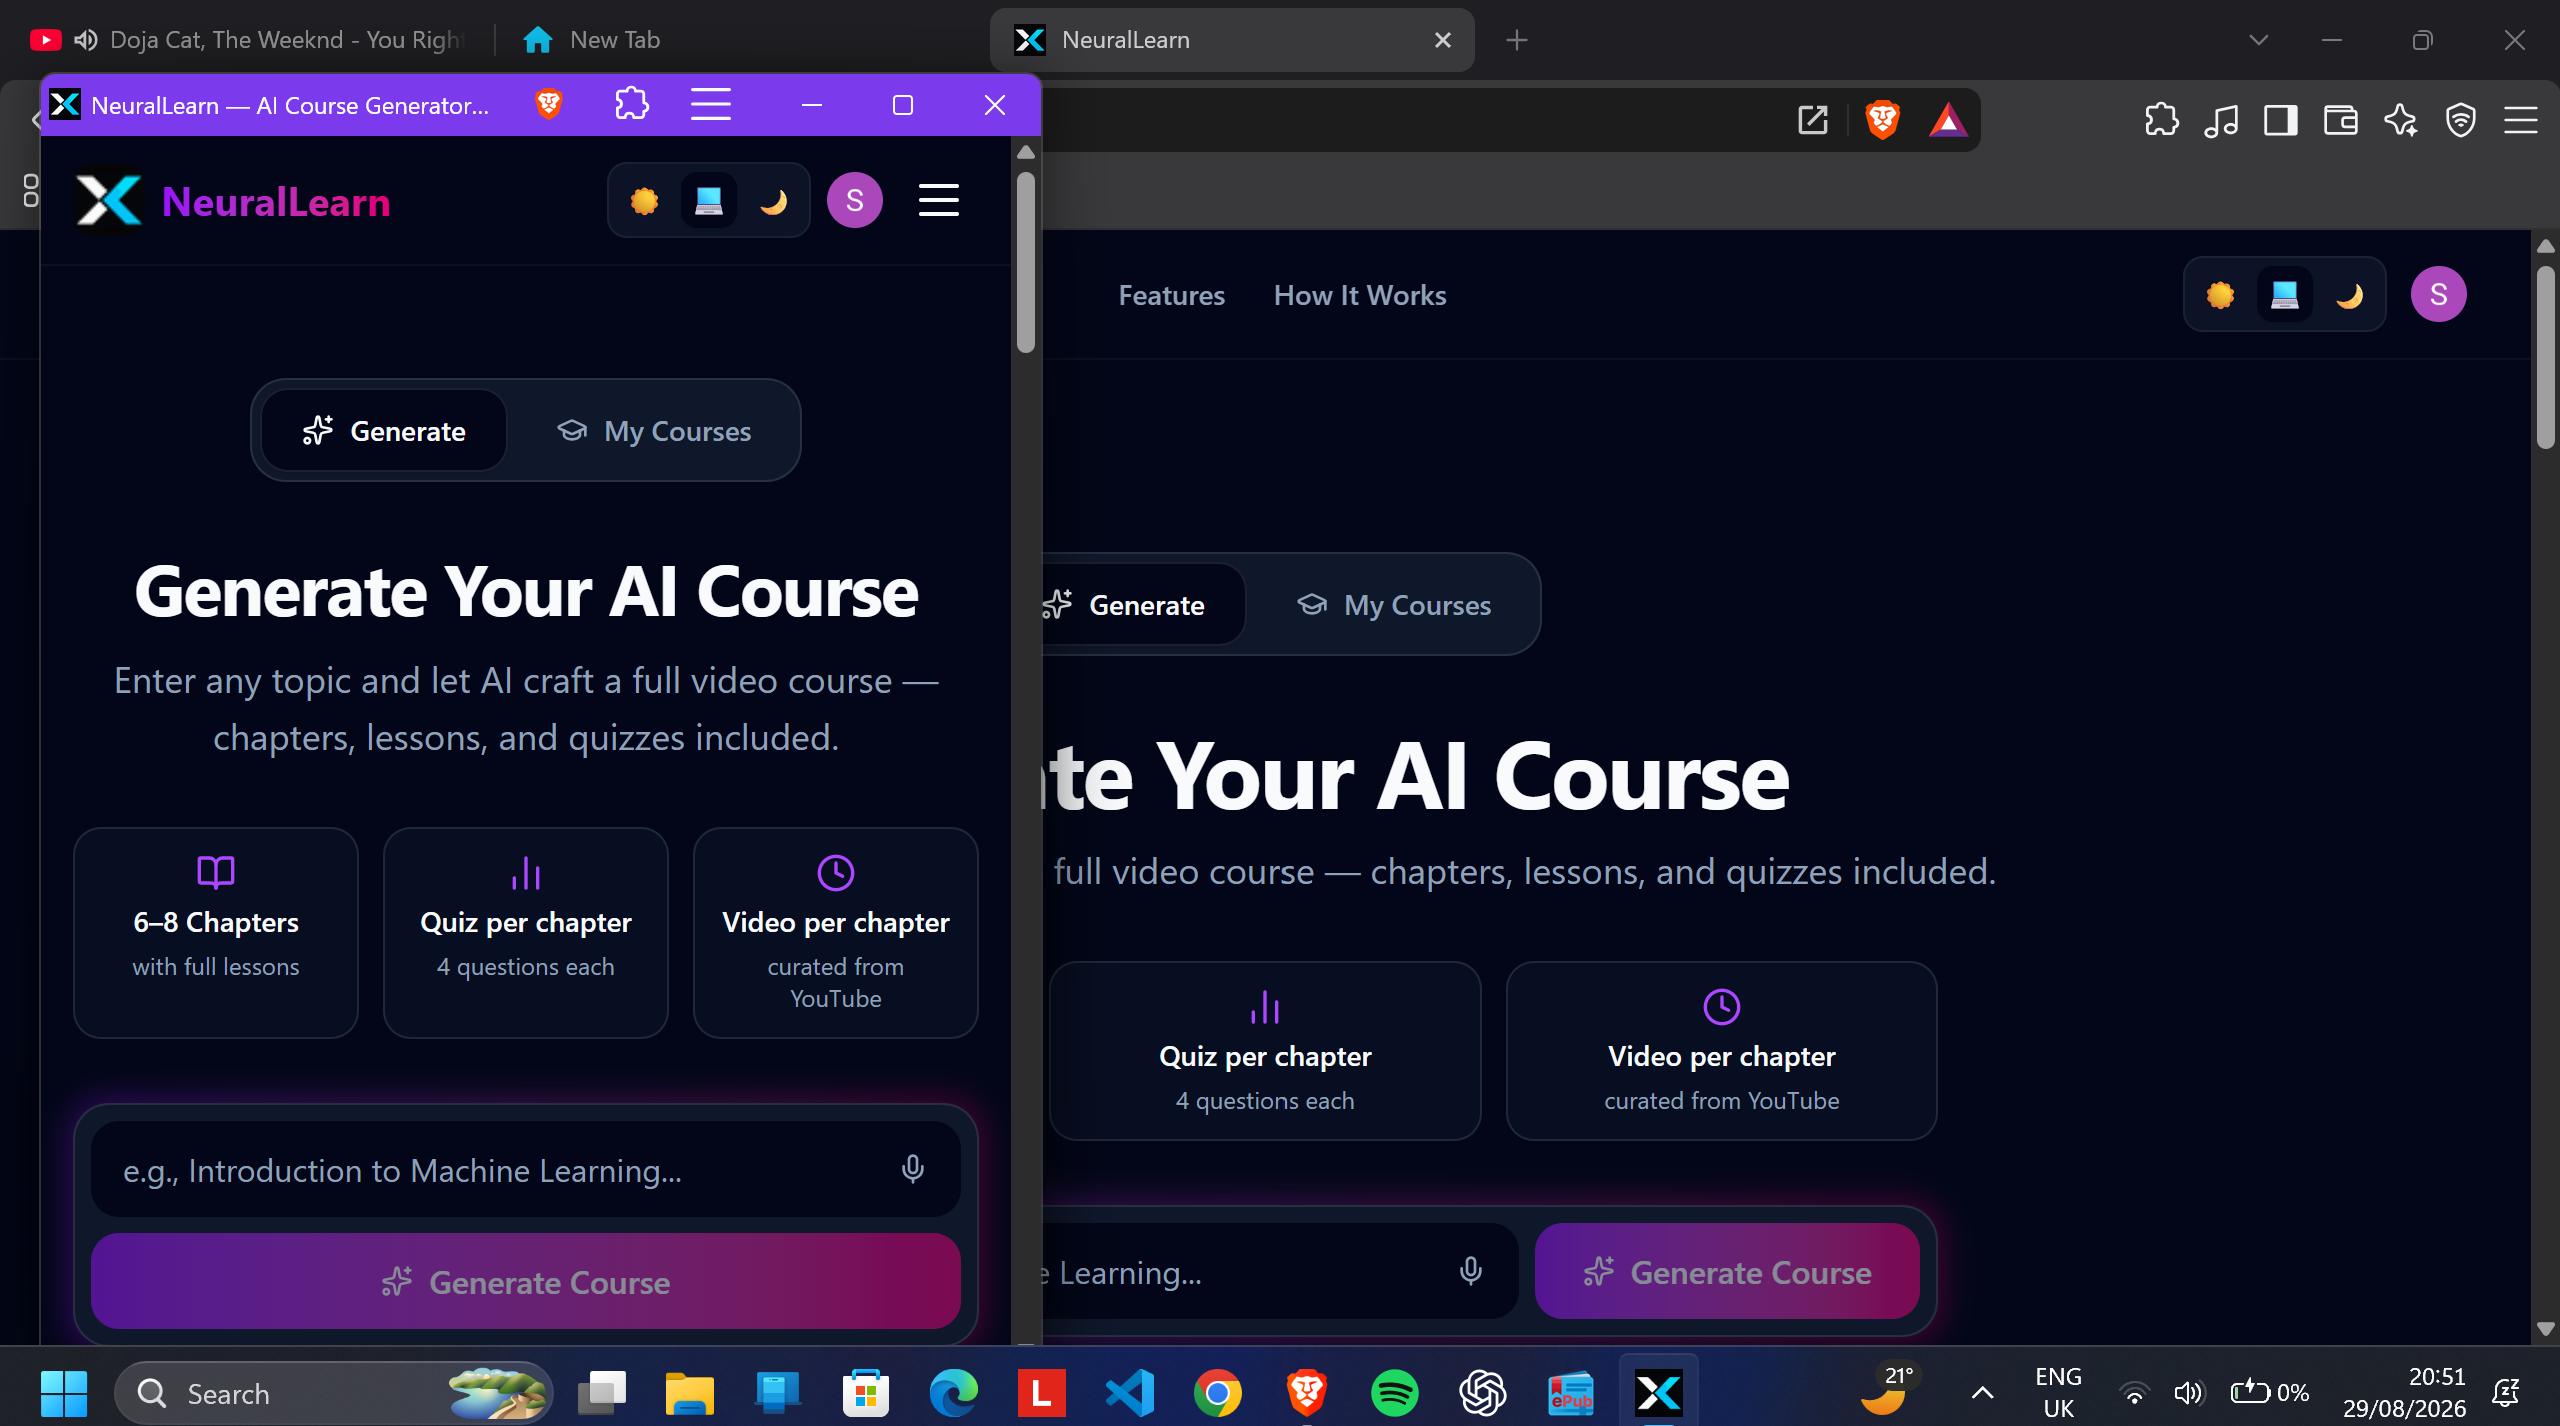
Task: Toggle the browser sidebar panel icon
Action: (x=2281, y=121)
